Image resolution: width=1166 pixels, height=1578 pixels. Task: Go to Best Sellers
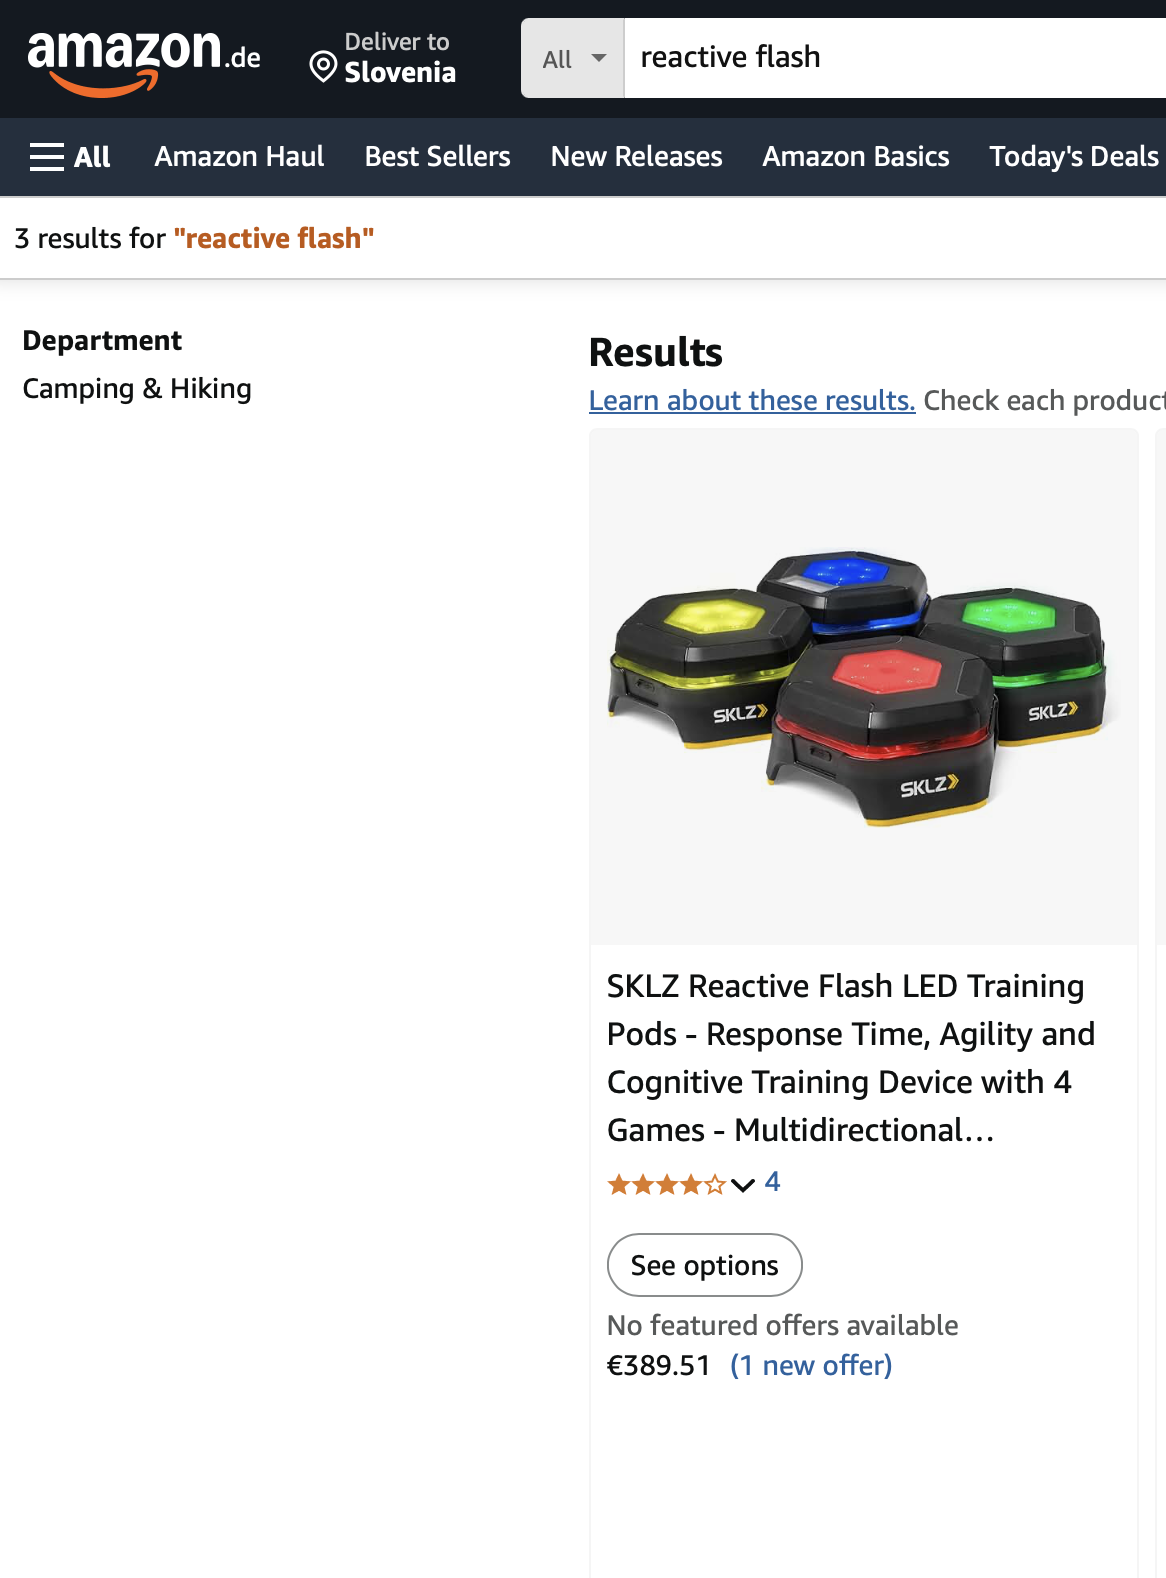point(437,157)
